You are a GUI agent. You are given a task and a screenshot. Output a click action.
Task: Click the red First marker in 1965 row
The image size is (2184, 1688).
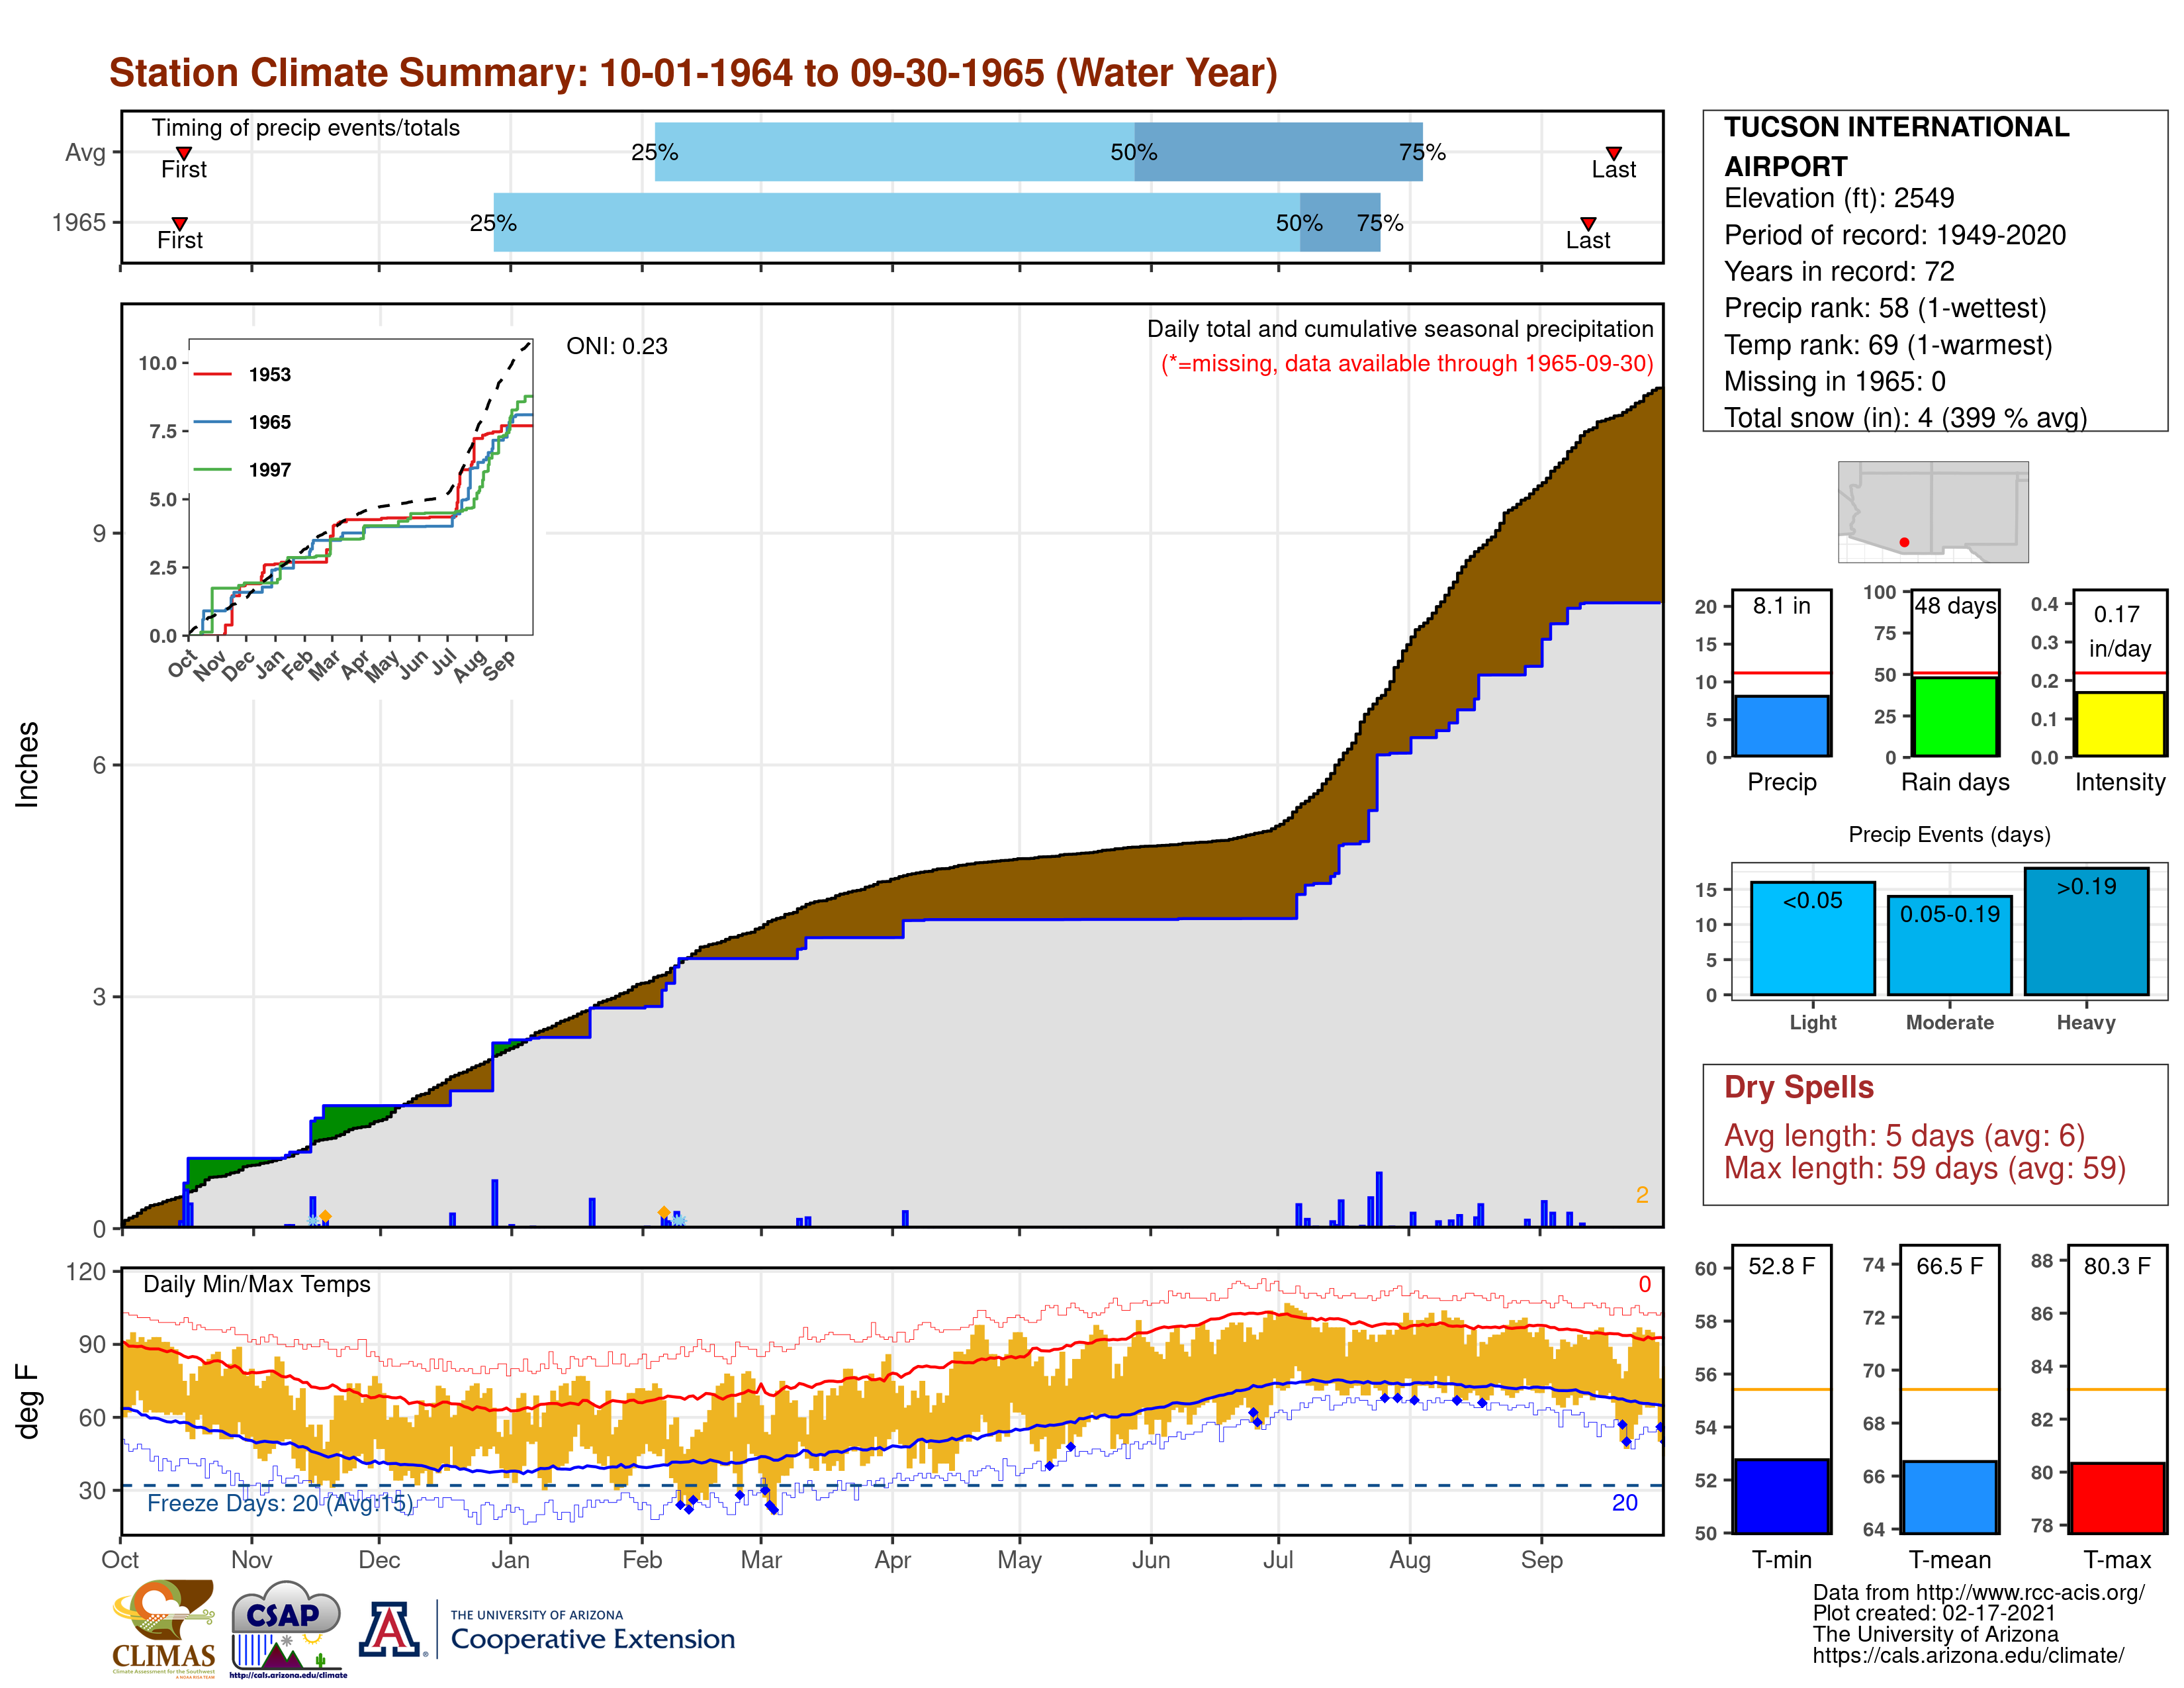point(180,223)
